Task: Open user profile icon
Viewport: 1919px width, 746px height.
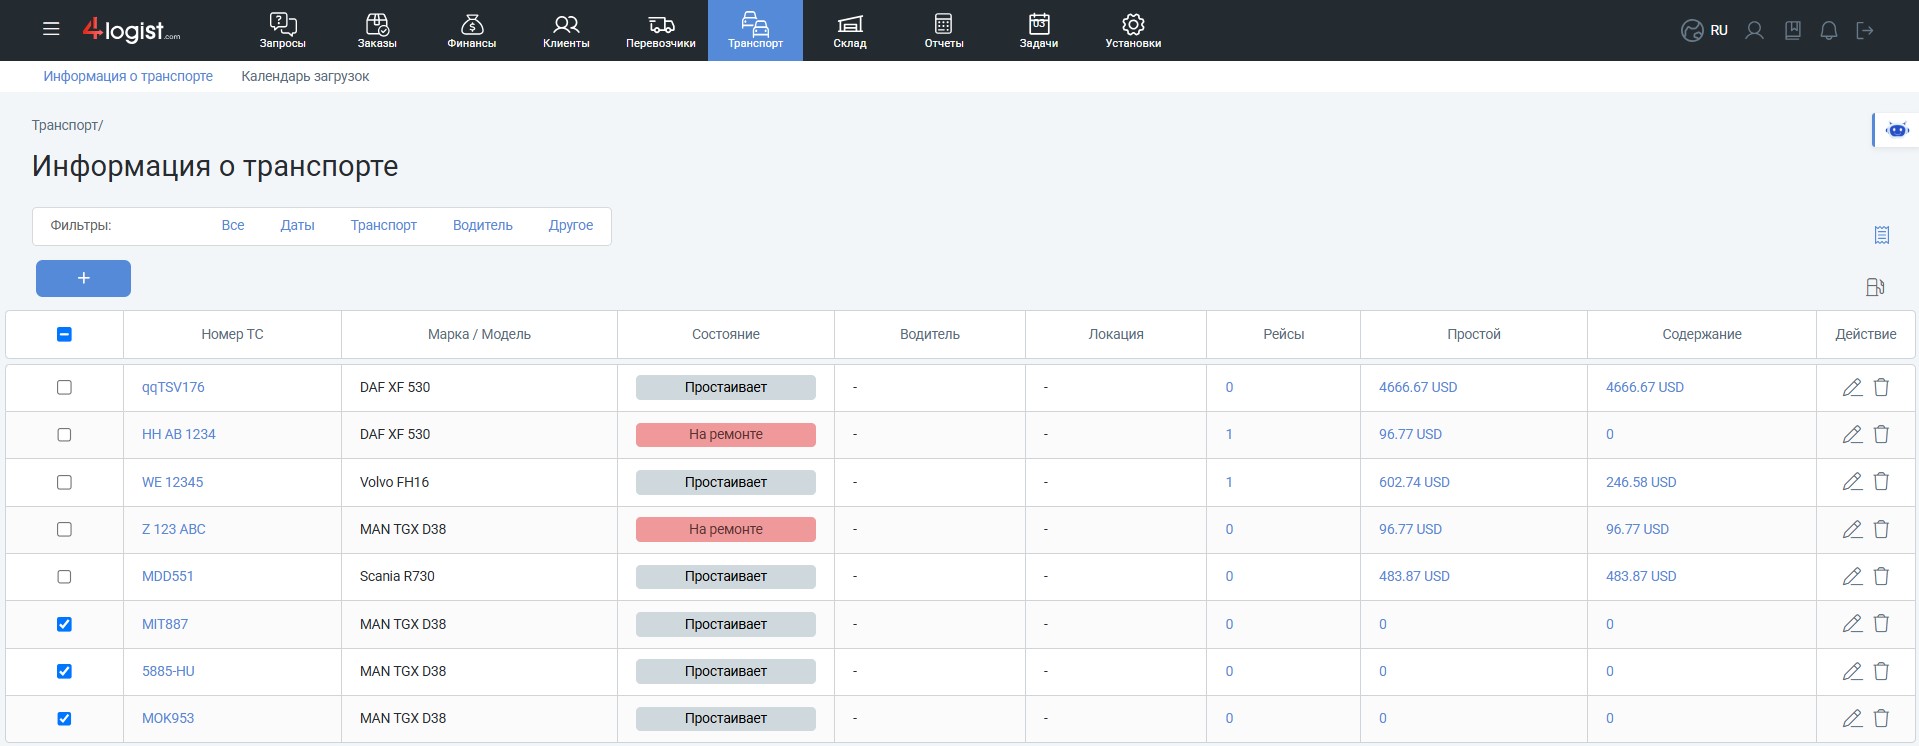Action: pyautogui.click(x=1754, y=30)
